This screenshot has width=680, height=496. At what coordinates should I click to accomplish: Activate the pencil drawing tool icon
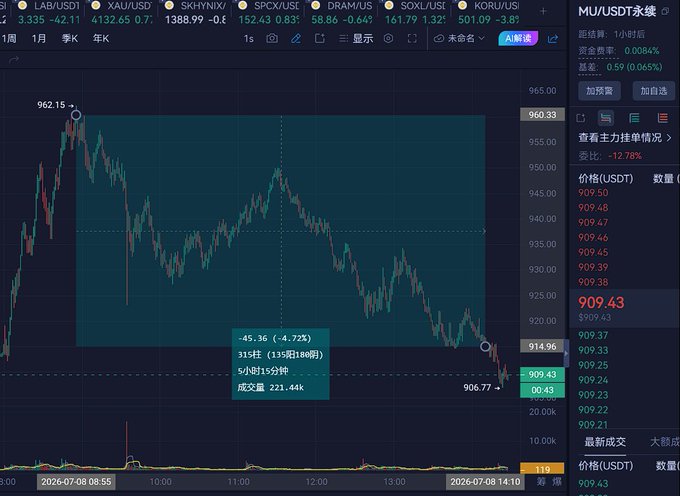pos(296,39)
